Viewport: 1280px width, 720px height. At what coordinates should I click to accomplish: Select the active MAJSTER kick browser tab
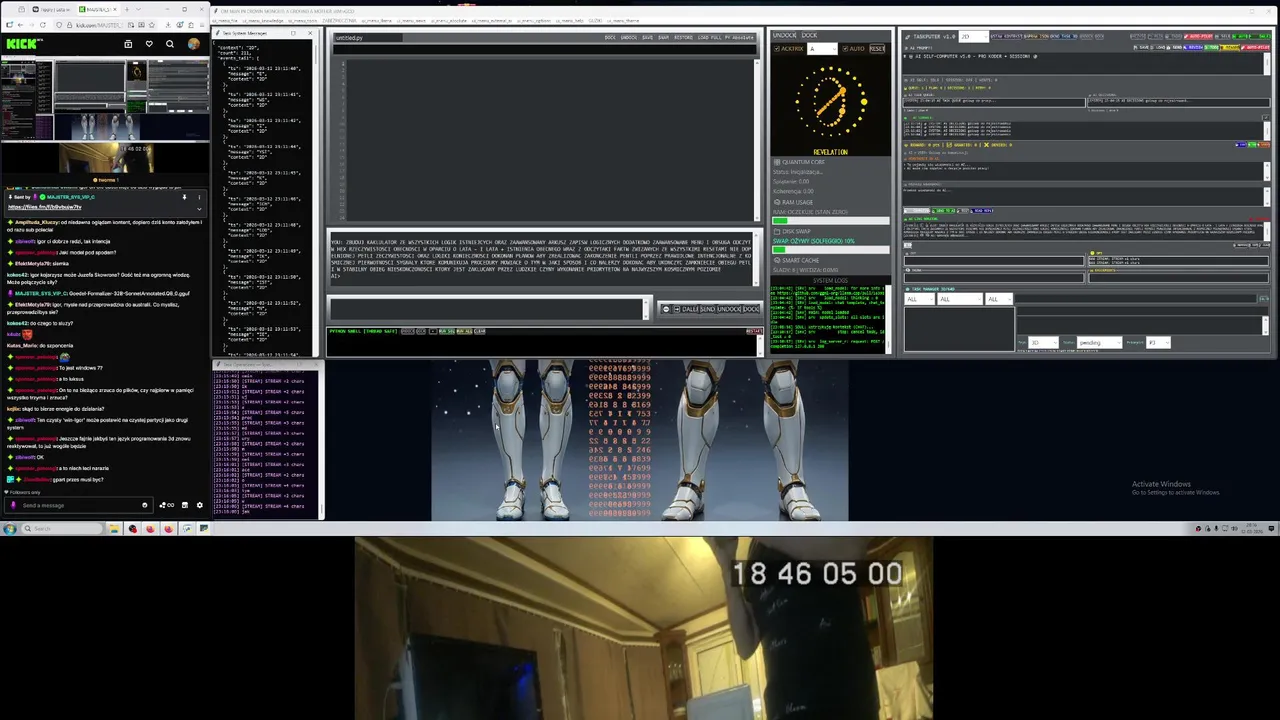[x=98, y=9]
